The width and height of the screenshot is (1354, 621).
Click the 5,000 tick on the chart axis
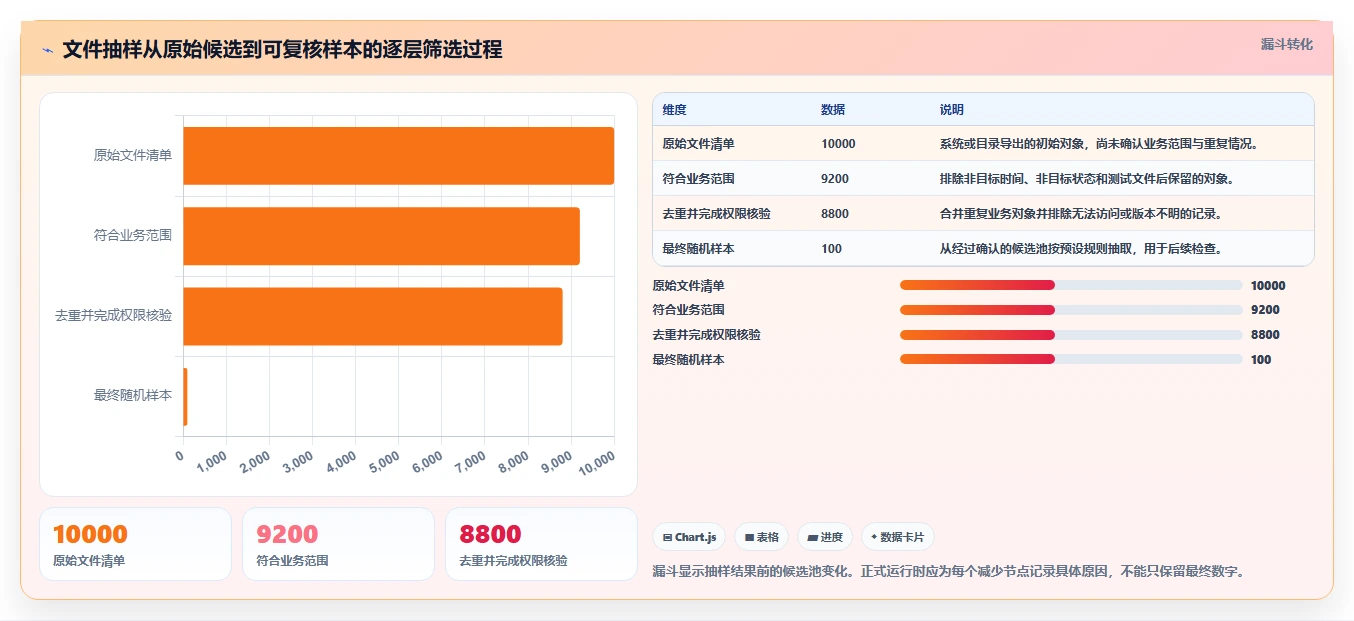385,462
